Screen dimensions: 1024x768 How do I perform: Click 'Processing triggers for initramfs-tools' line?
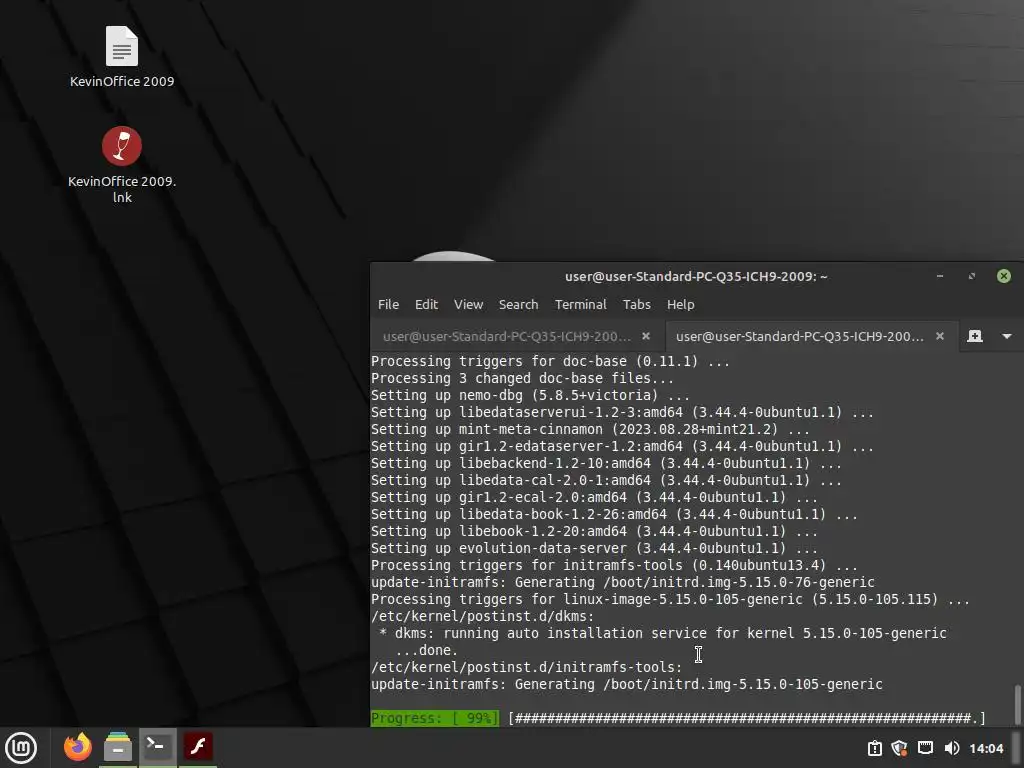point(615,565)
